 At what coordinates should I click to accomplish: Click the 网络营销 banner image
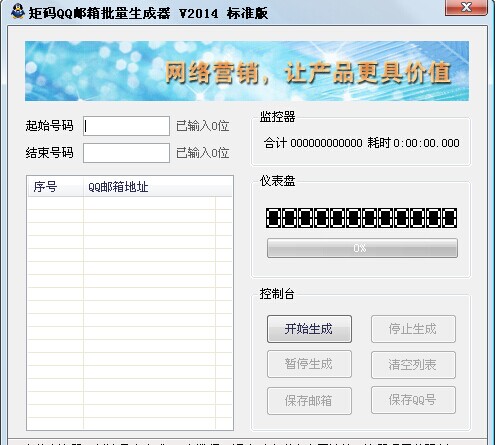(x=247, y=71)
